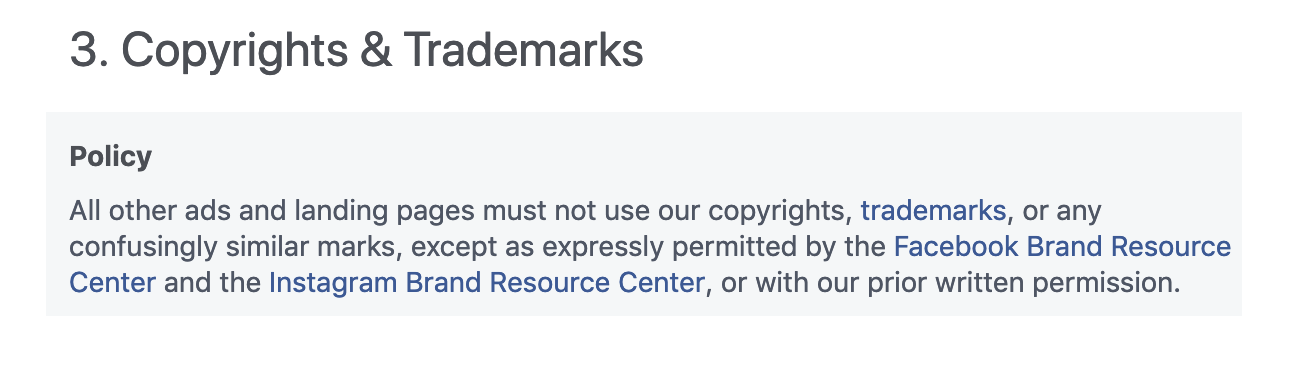Open the trademarks link in policy text
This screenshot has height=366, width=1294.
[933, 211]
